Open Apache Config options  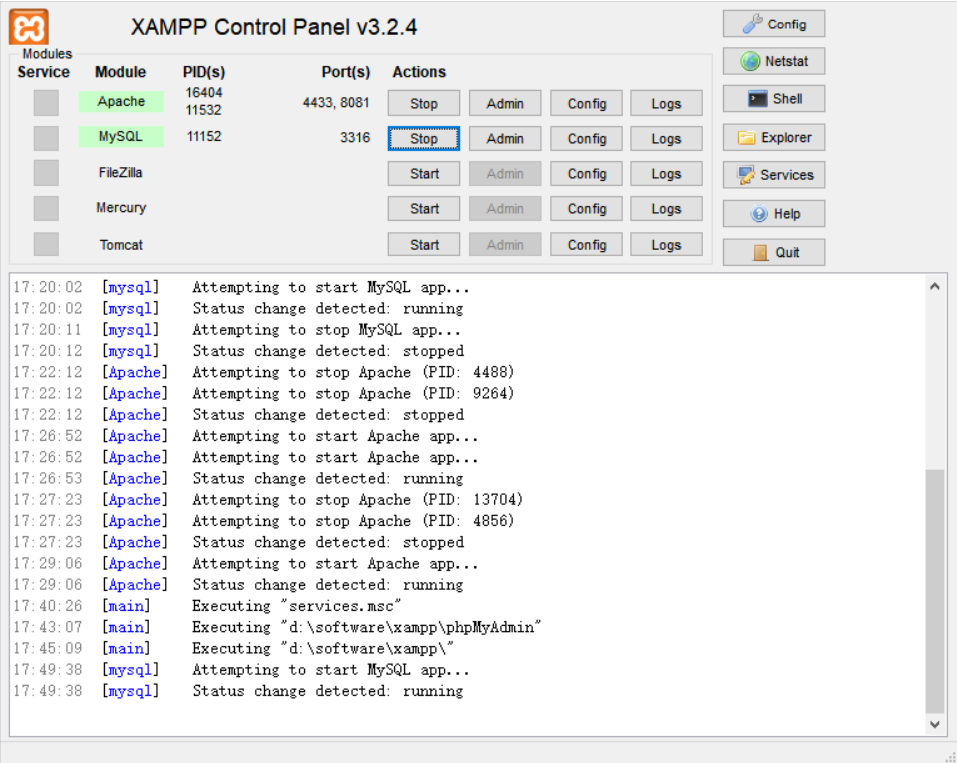coord(587,103)
